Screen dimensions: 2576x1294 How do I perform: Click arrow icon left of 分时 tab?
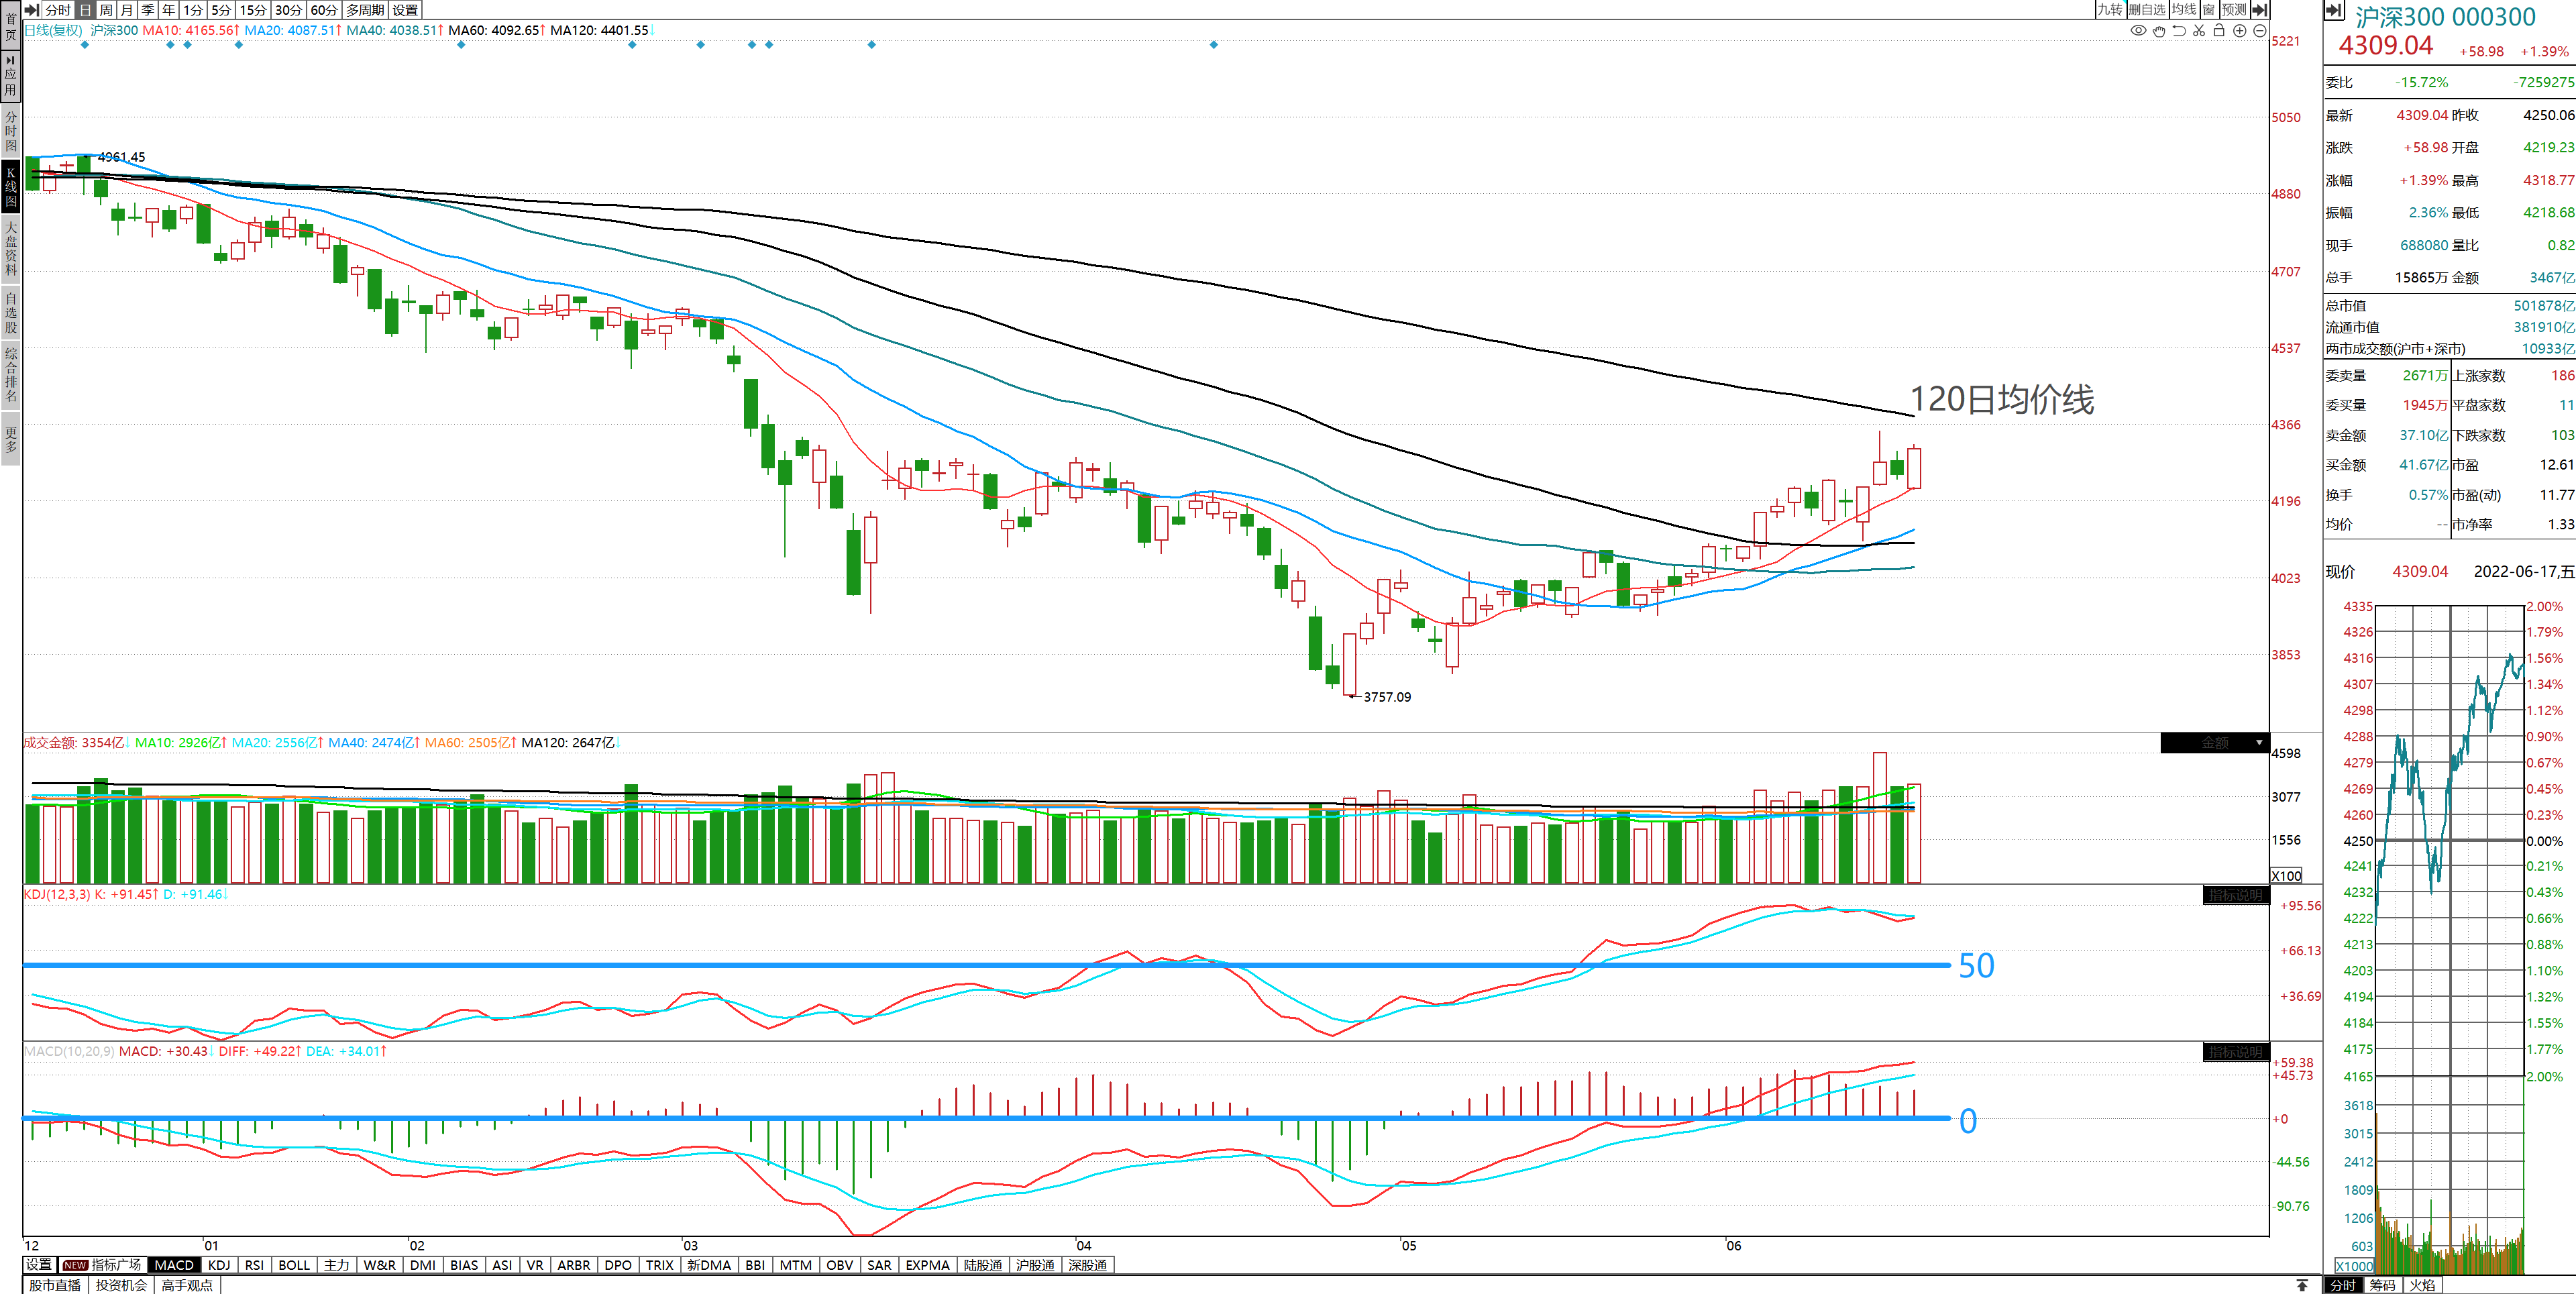(32, 9)
